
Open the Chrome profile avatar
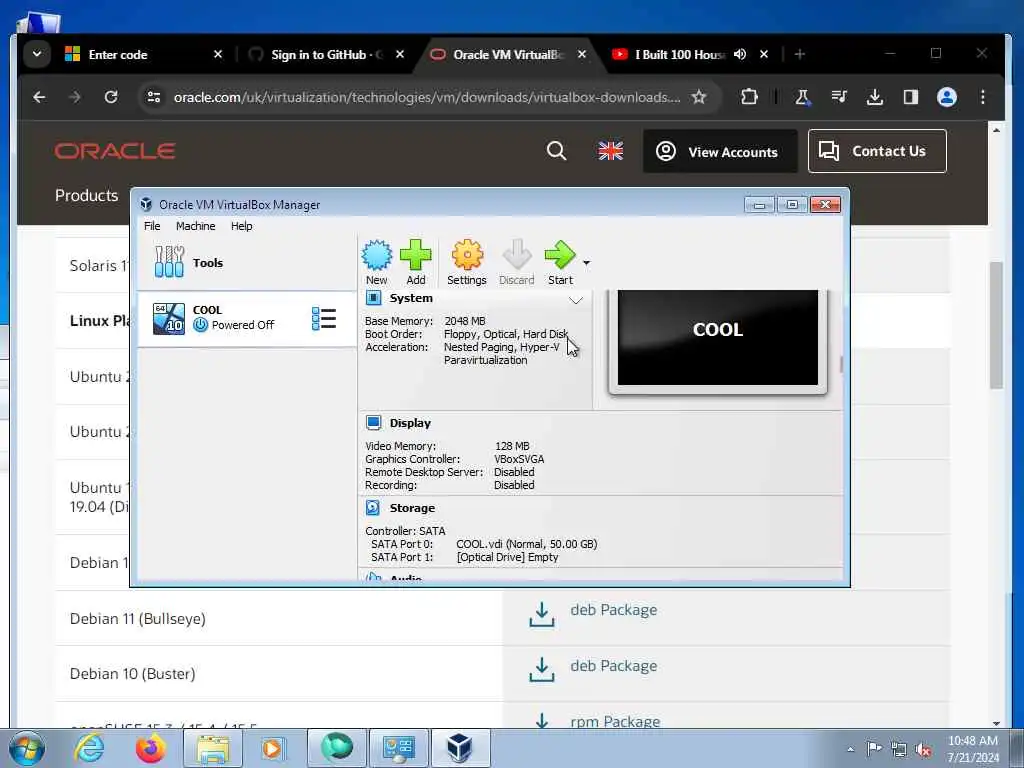click(947, 97)
